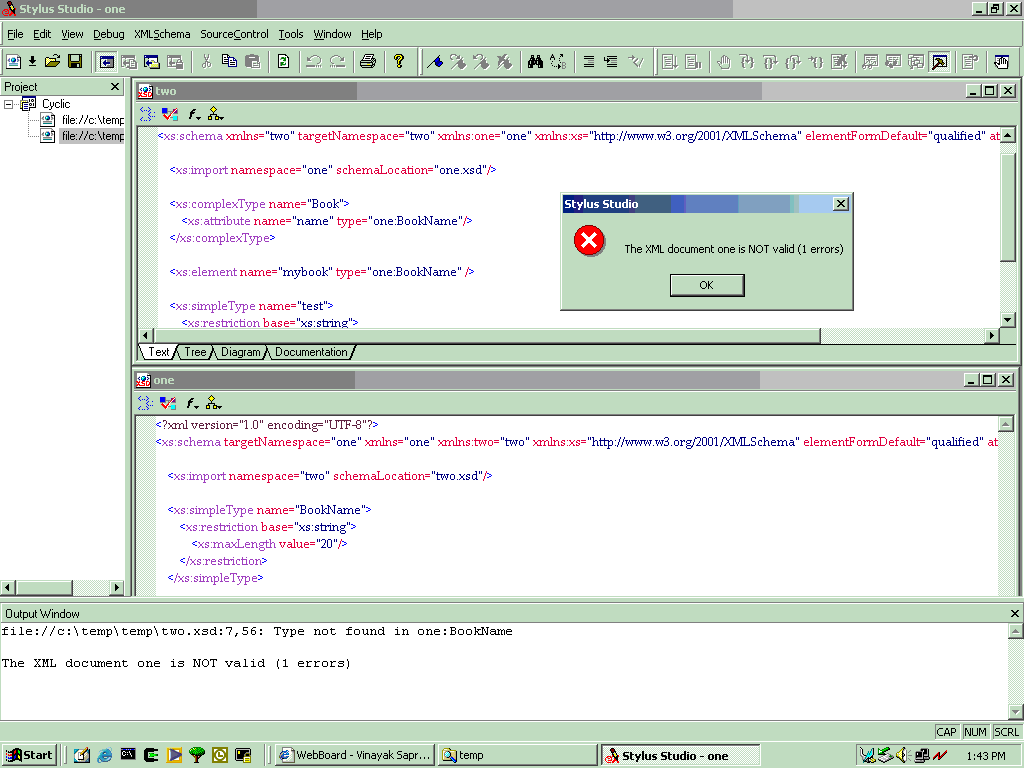
Task: Open the File menu
Action: click(15, 34)
